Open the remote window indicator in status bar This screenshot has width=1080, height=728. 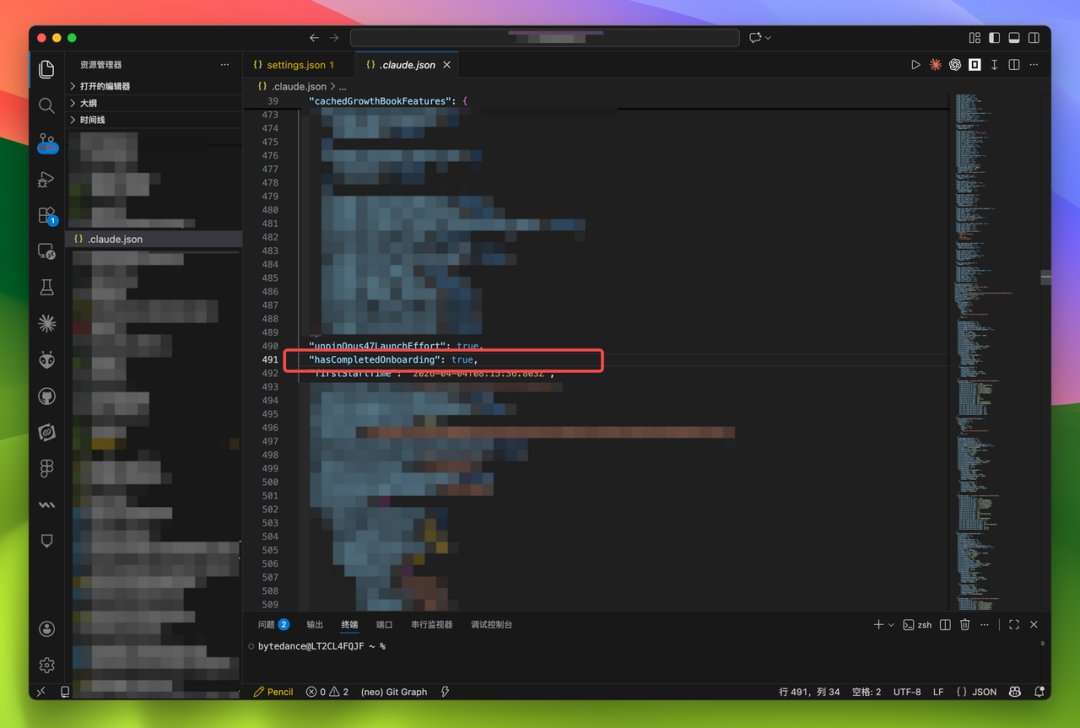point(41,691)
